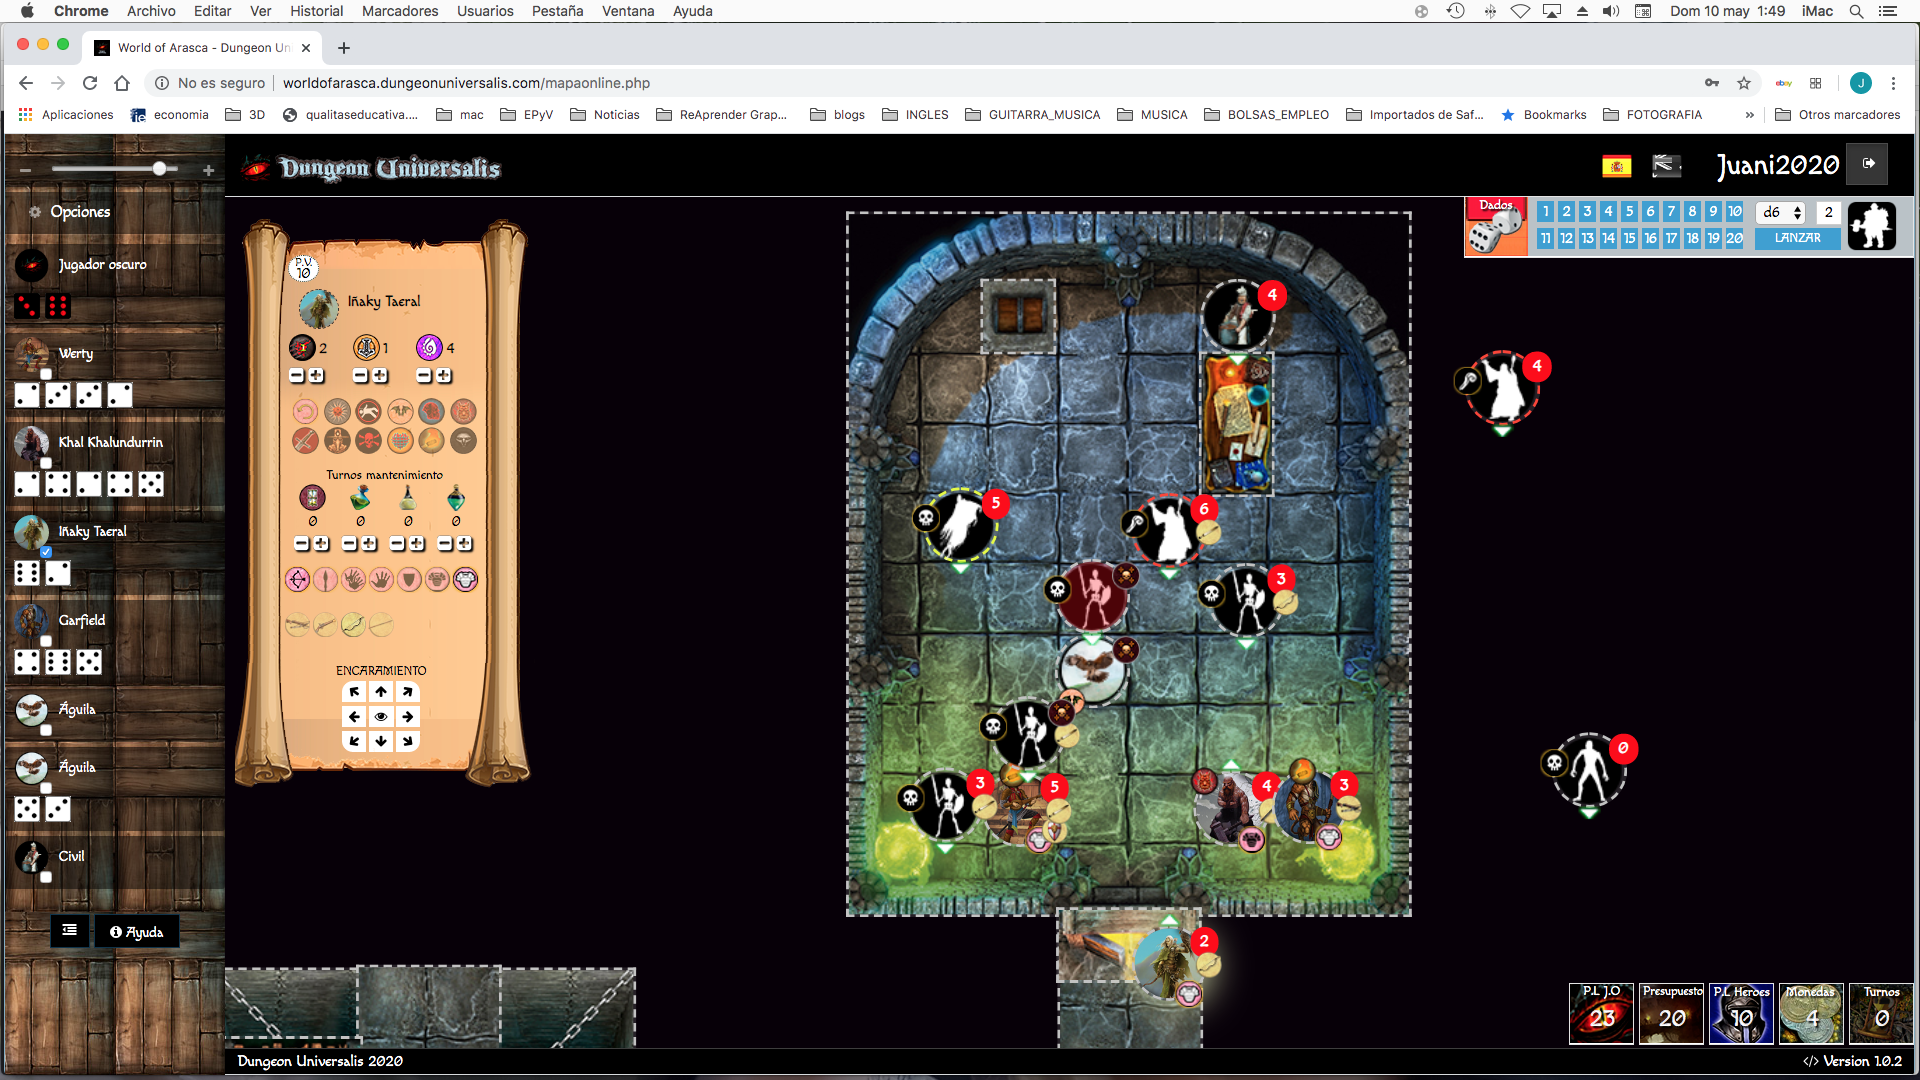Select white ghost token outside map with badge 4

(1502, 388)
